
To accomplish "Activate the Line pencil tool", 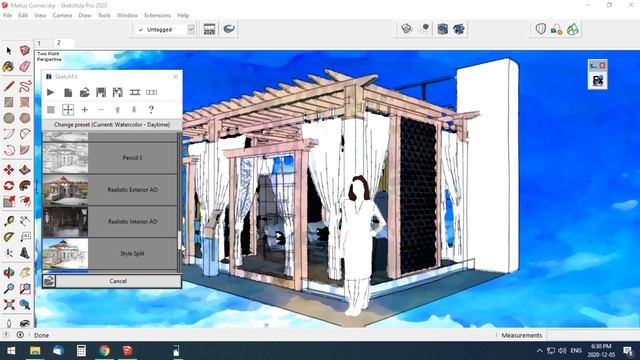I will (x=9, y=86).
